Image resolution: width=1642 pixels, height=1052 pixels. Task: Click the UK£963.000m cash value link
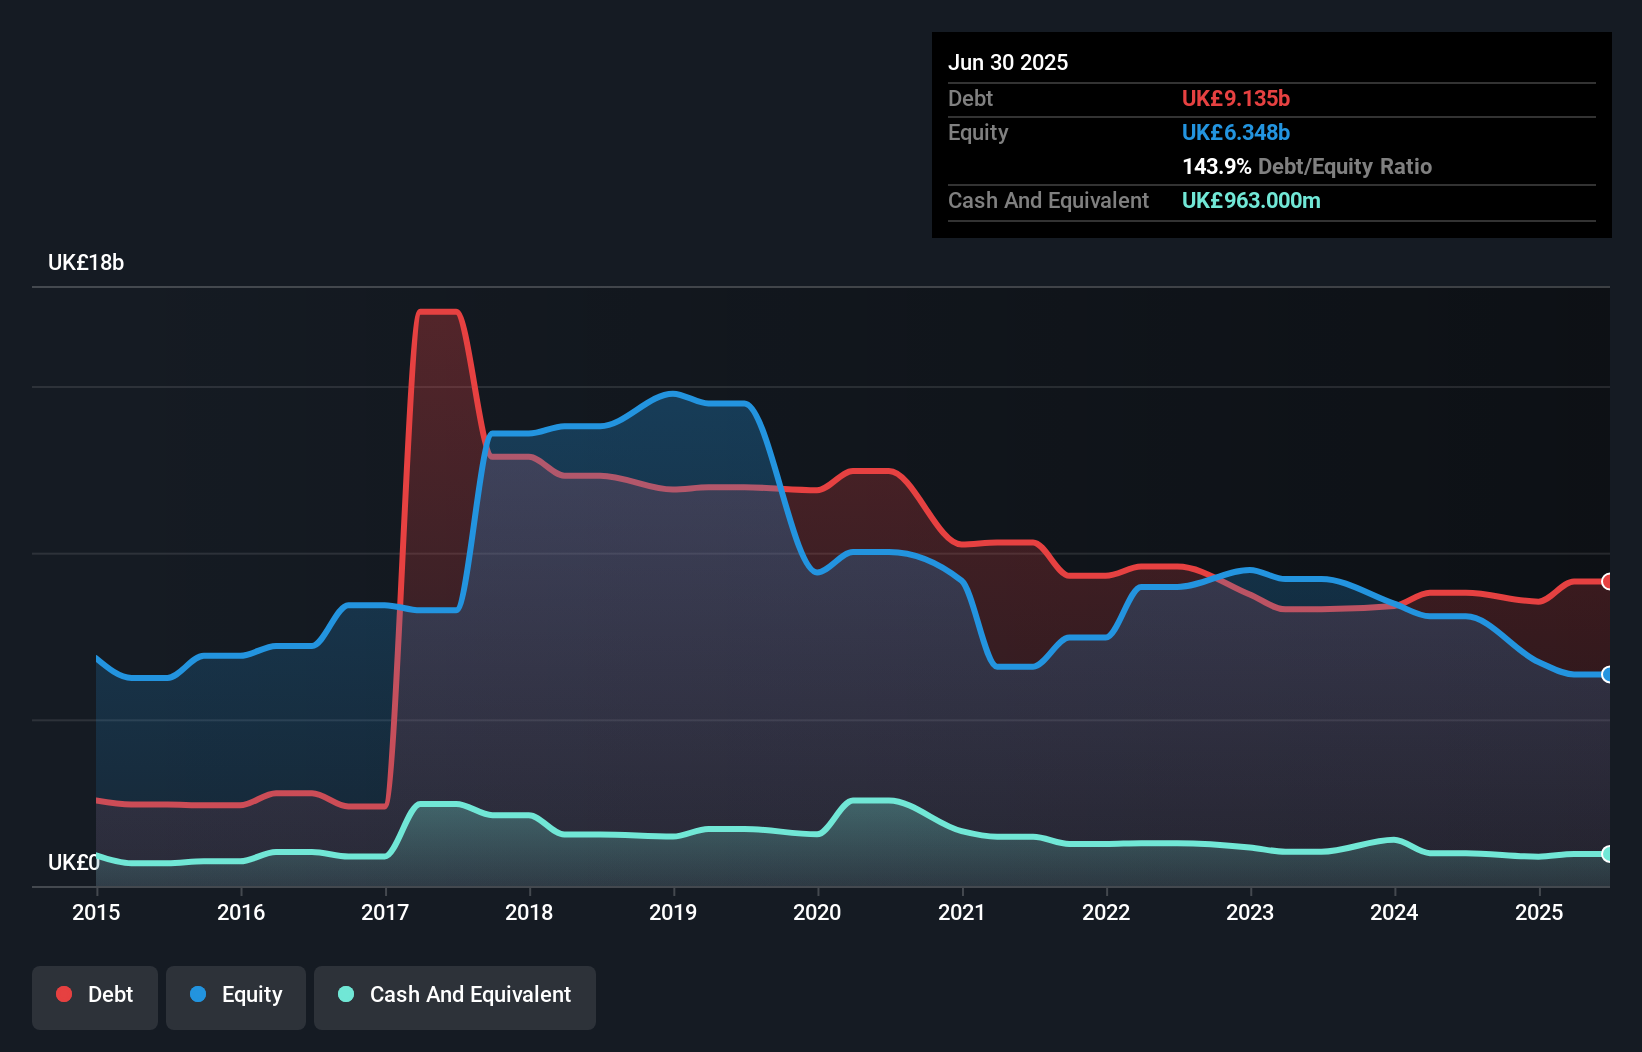pos(1250,200)
